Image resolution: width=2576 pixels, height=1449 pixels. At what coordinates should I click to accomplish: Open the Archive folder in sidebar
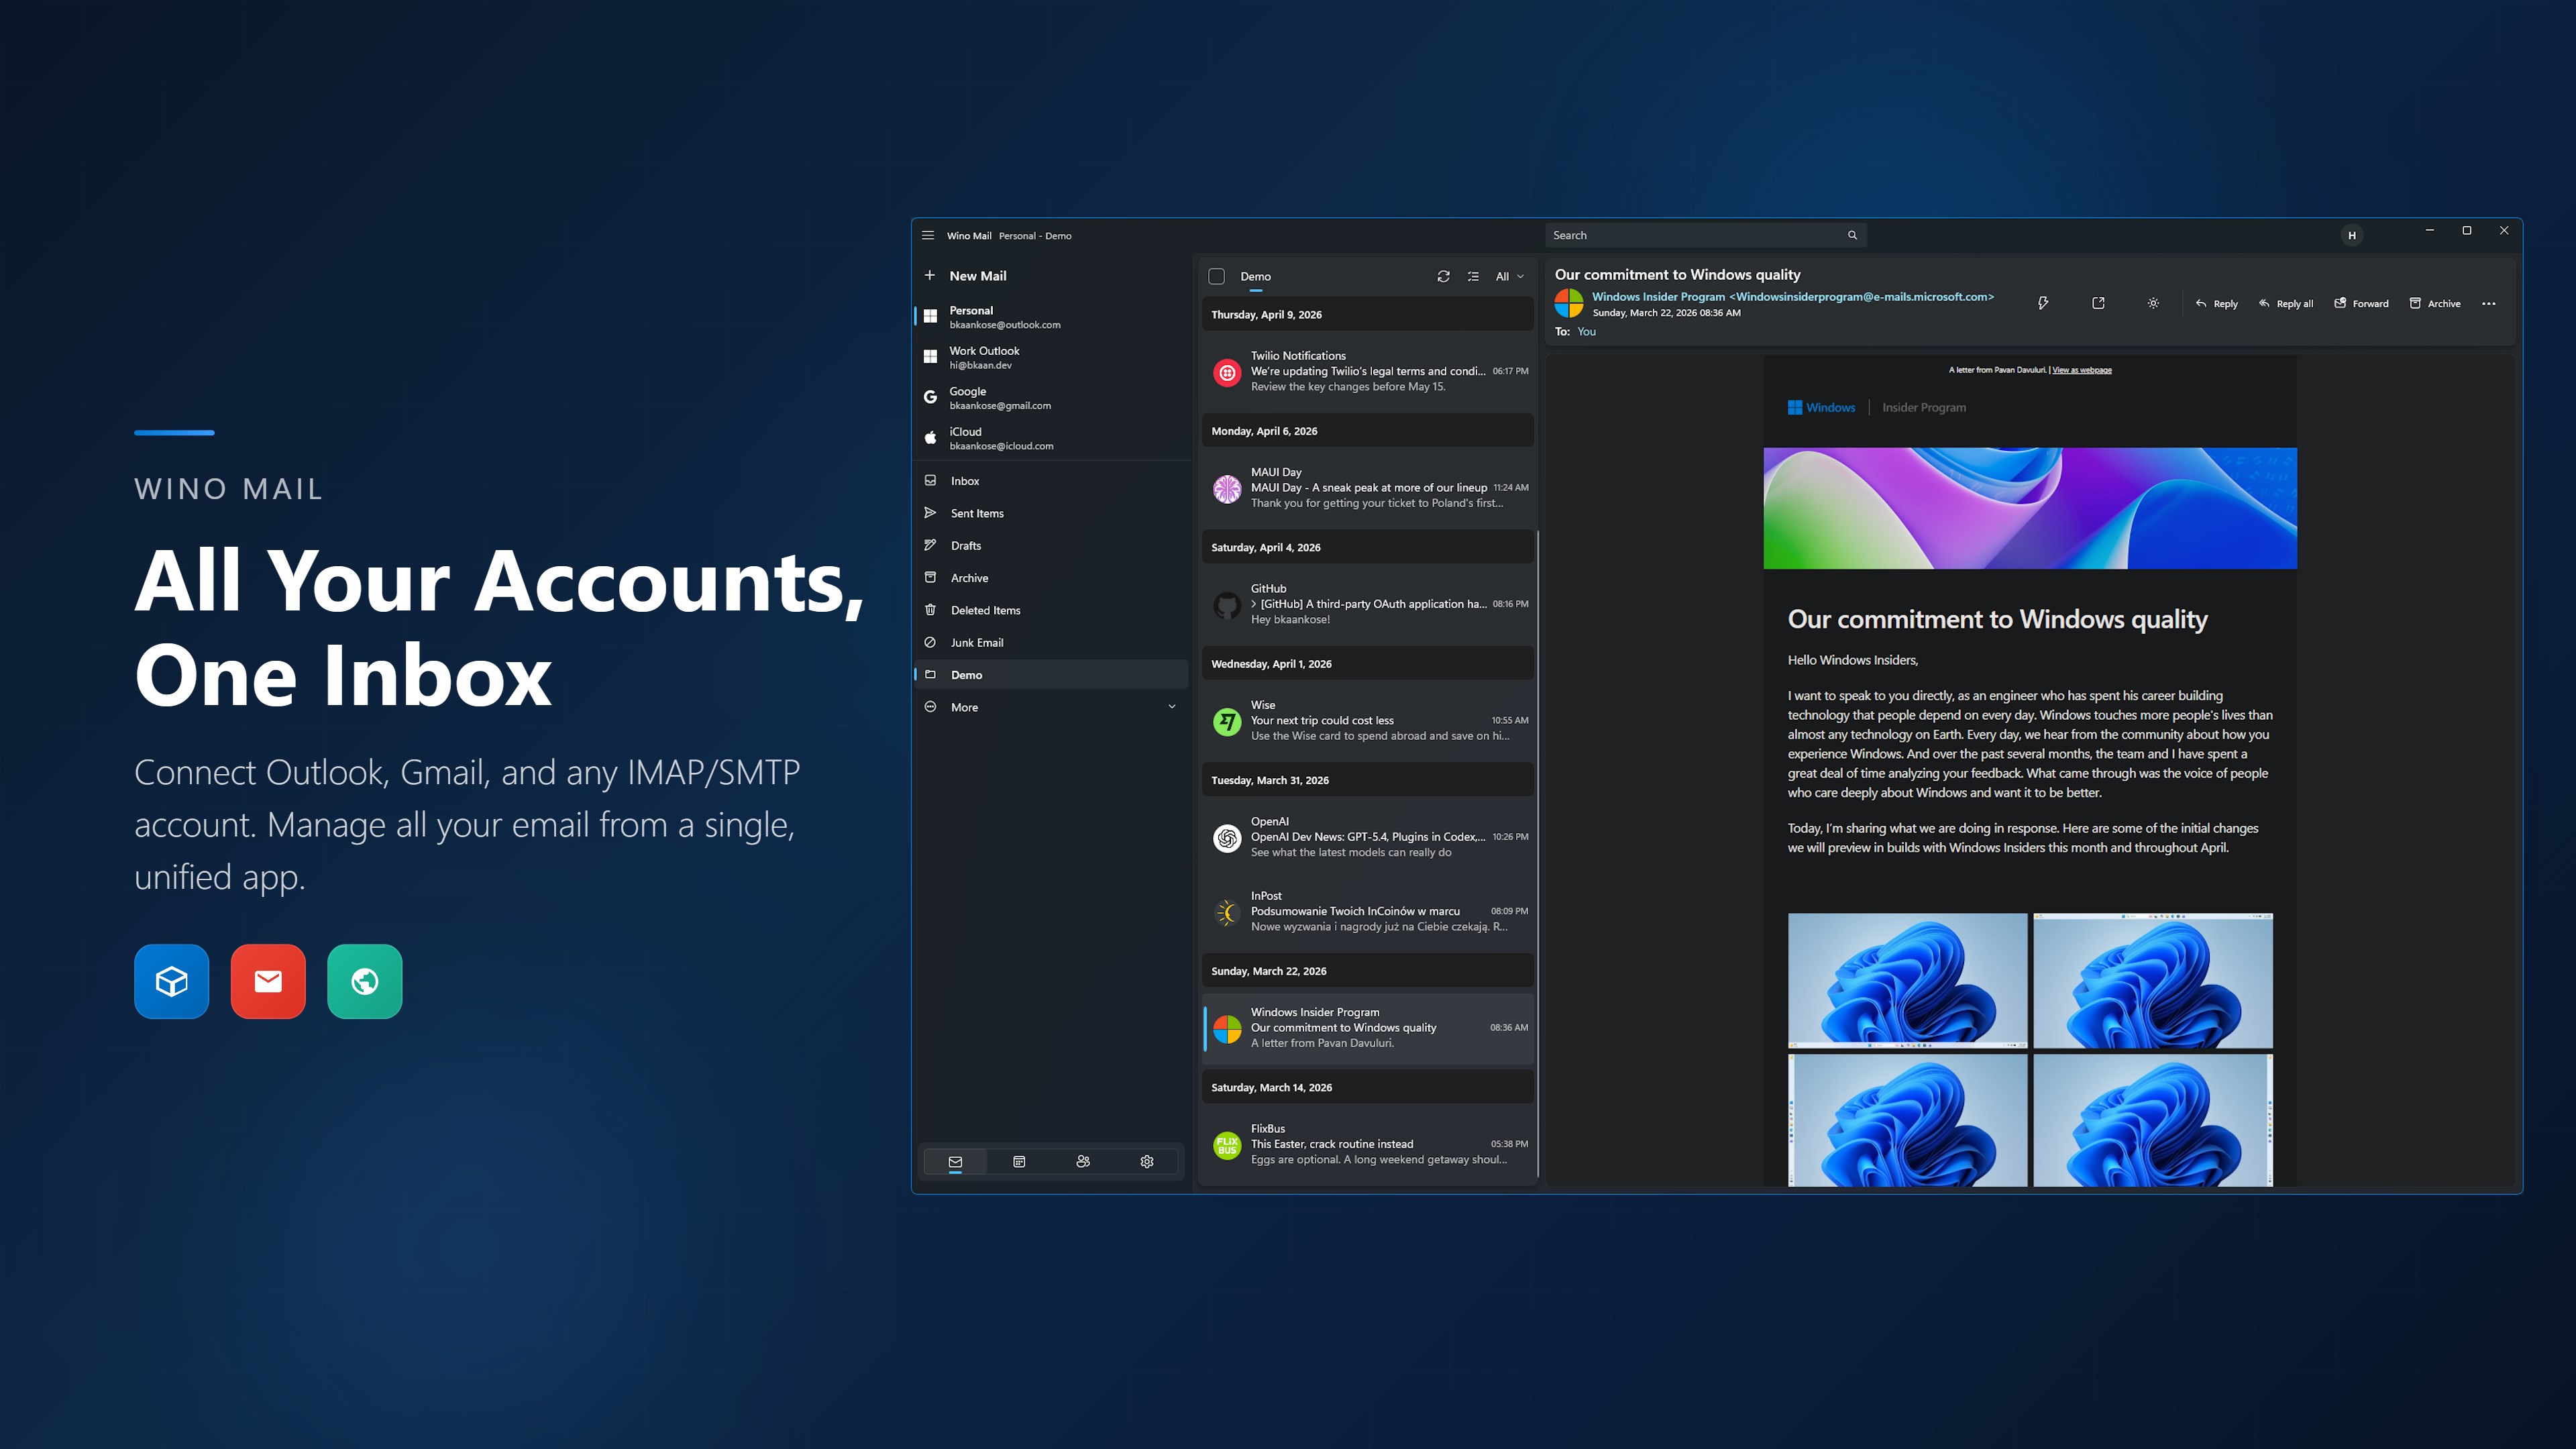1052,578
